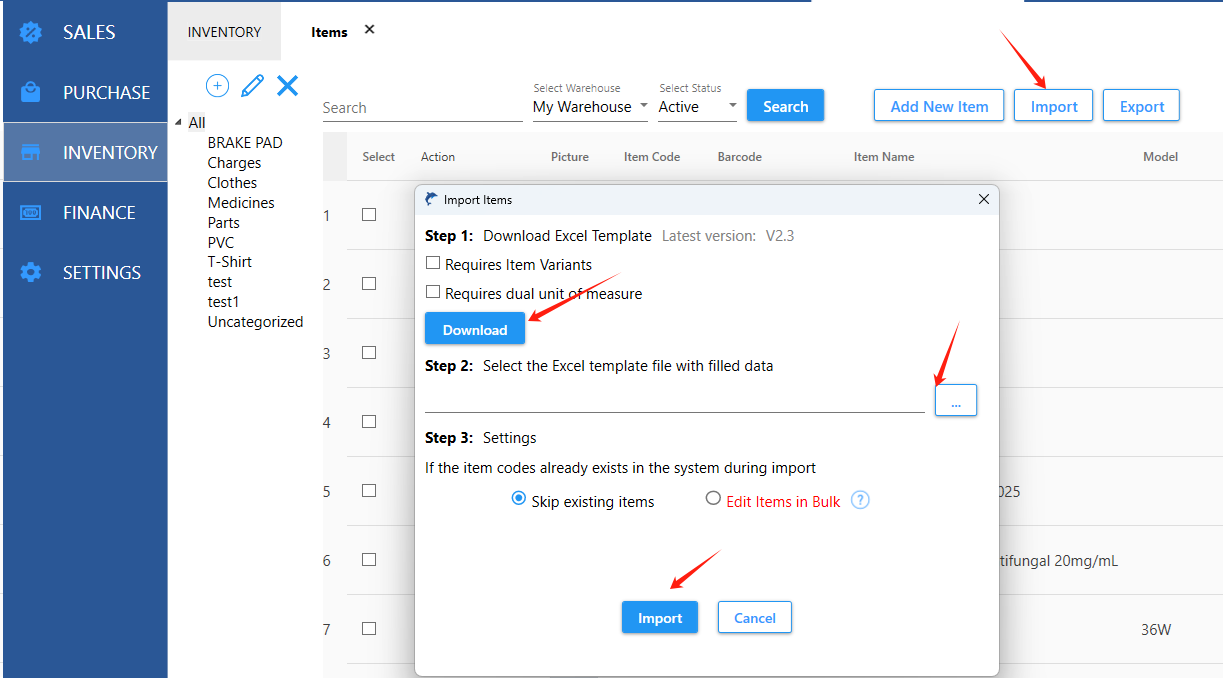Edit category using the pencil icon

click(x=252, y=86)
